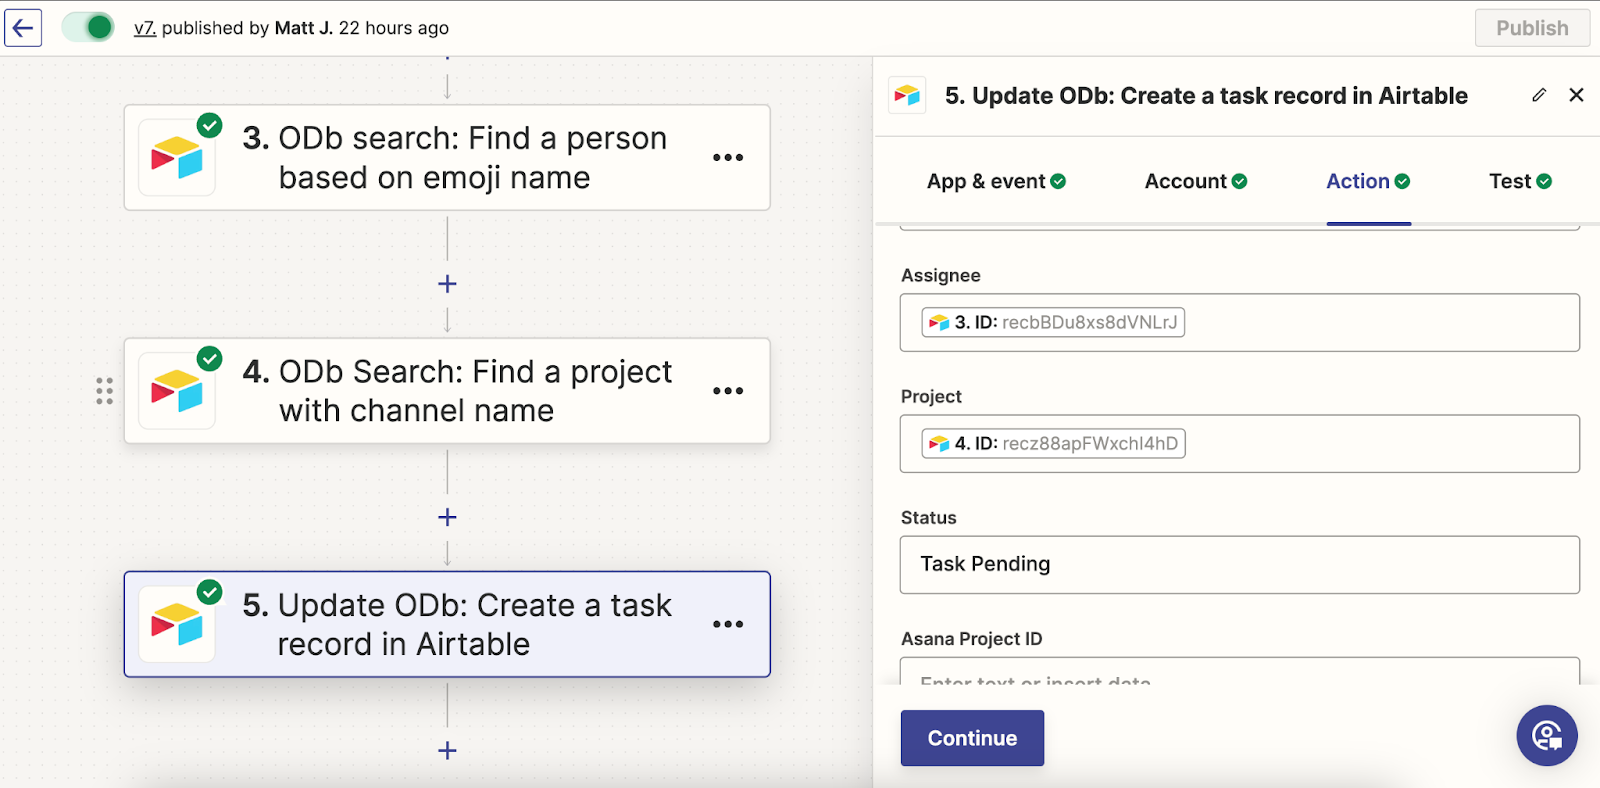Add step with plus below step 3
This screenshot has height=788, width=1600.
tap(447, 284)
